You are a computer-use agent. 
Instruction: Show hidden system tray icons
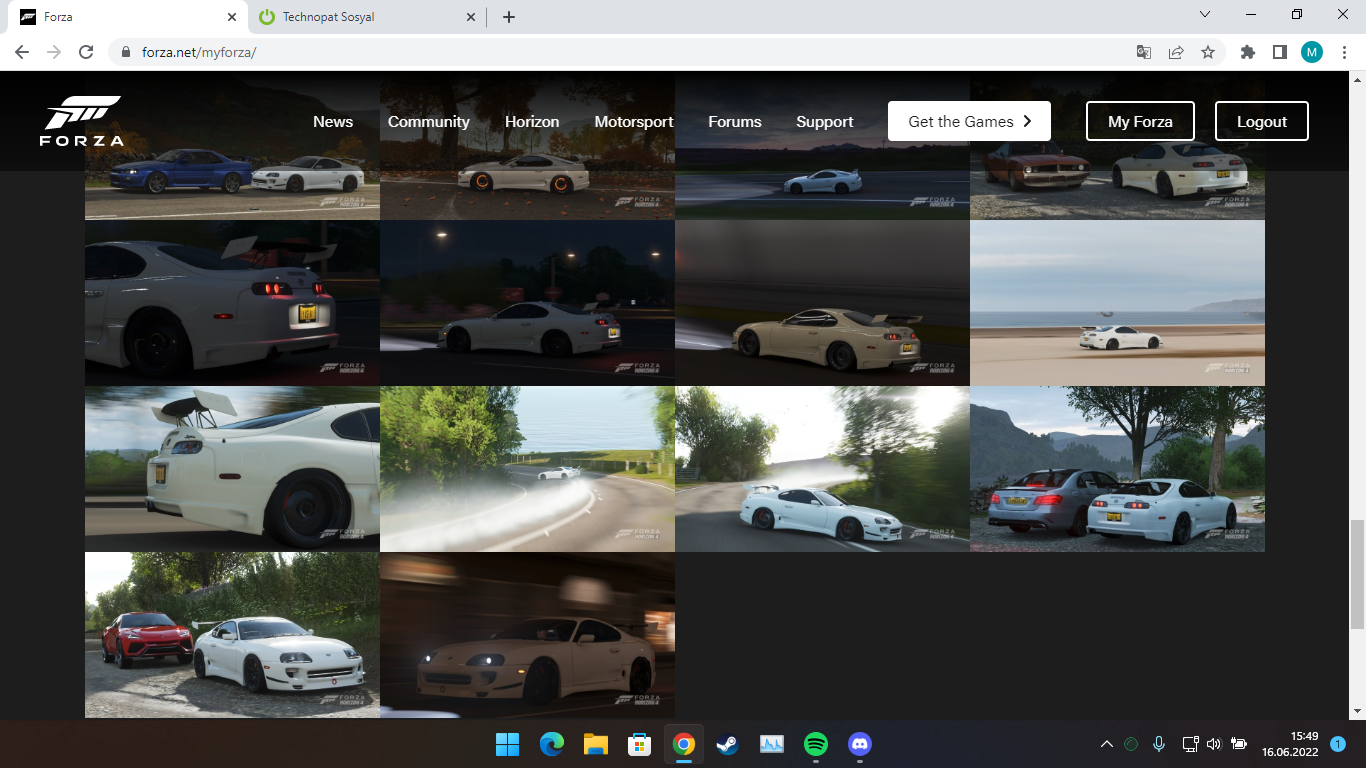tap(1106, 744)
